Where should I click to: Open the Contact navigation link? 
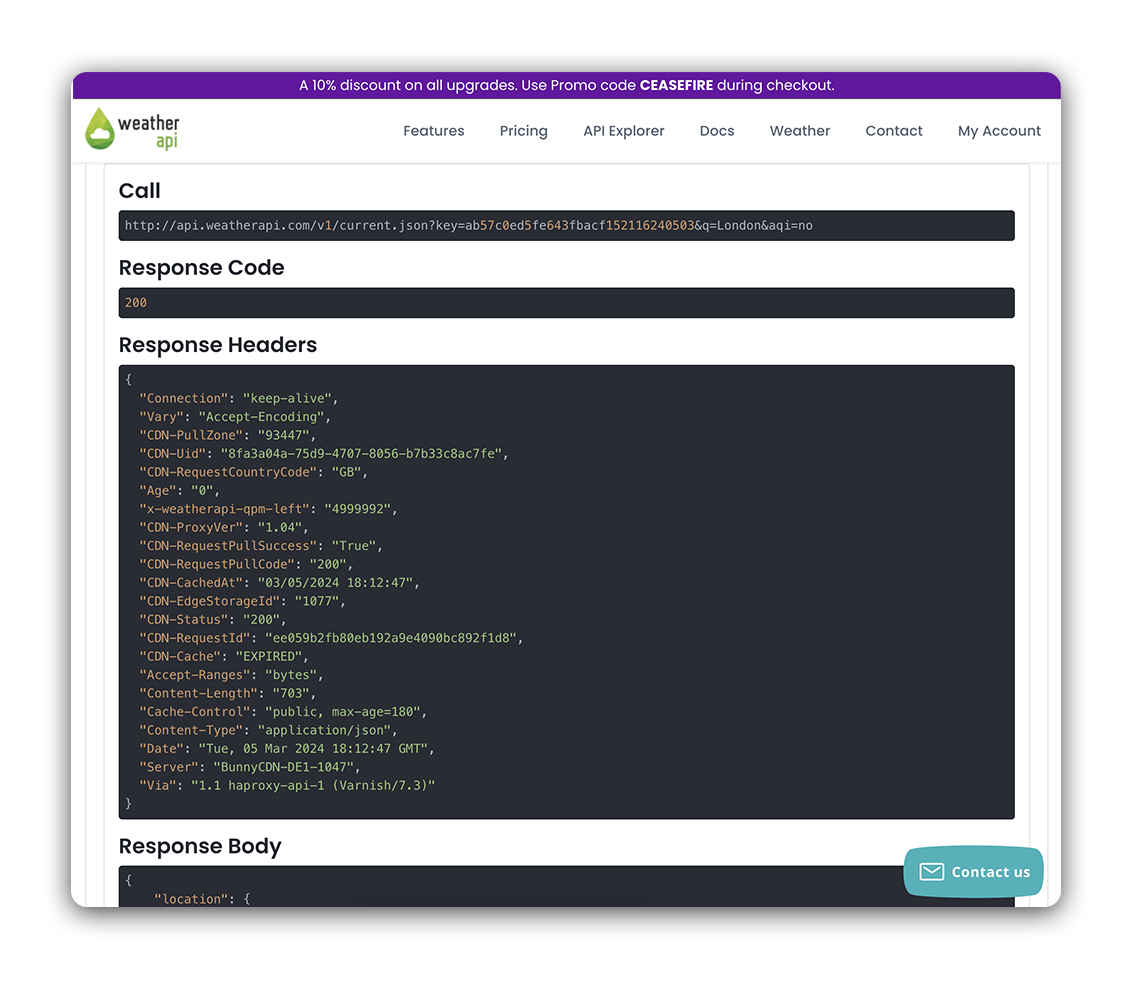click(893, 131)
